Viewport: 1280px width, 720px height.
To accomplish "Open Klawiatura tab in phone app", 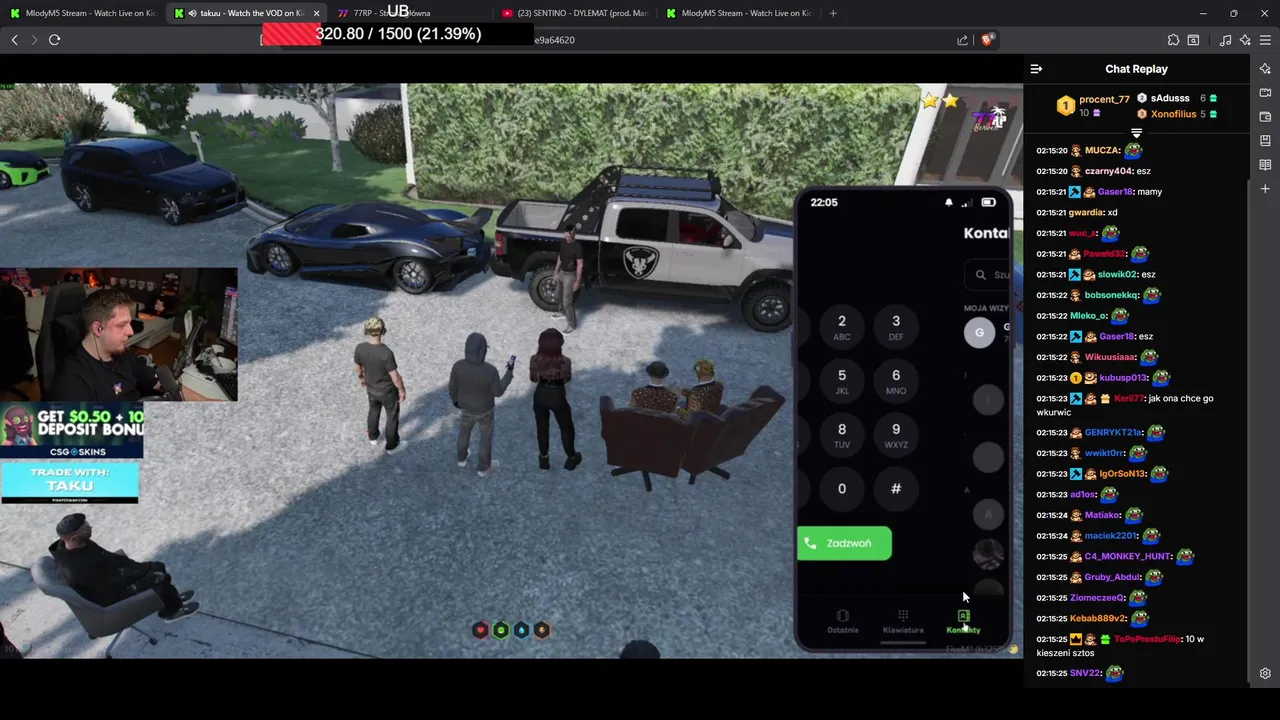I will point(903,622).
